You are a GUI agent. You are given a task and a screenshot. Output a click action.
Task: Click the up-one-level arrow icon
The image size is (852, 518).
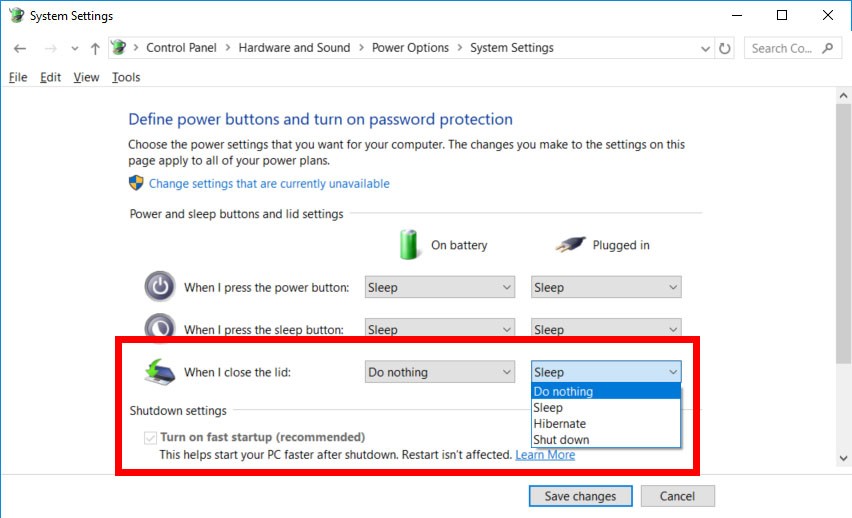[x=95, y=48]
